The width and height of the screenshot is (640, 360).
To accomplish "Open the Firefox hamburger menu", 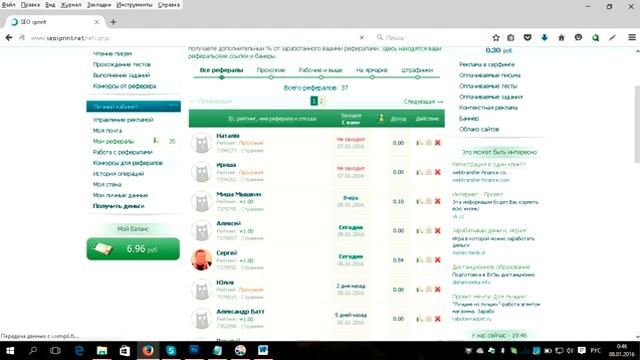I will tap(632, 38).
